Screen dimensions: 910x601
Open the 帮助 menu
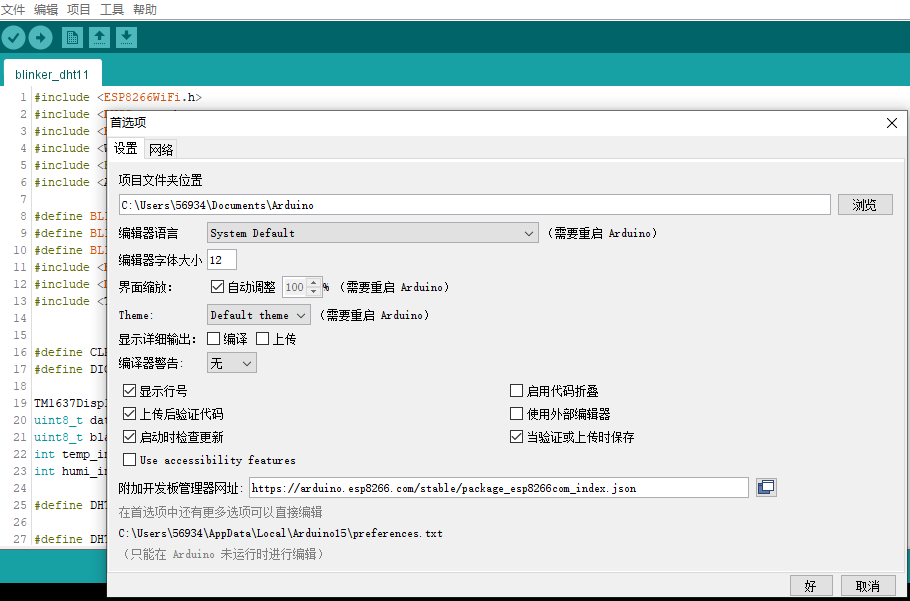(145, 9)
